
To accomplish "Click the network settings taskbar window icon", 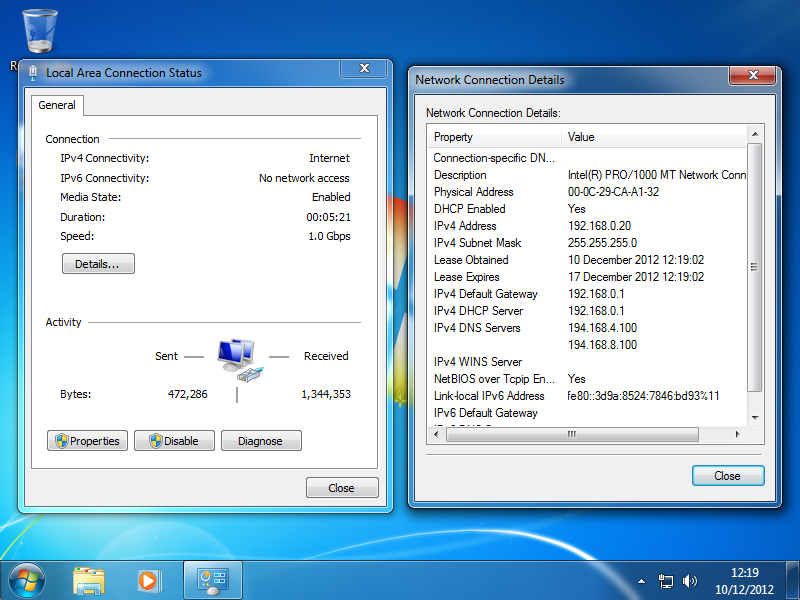I will coord(213,579).
